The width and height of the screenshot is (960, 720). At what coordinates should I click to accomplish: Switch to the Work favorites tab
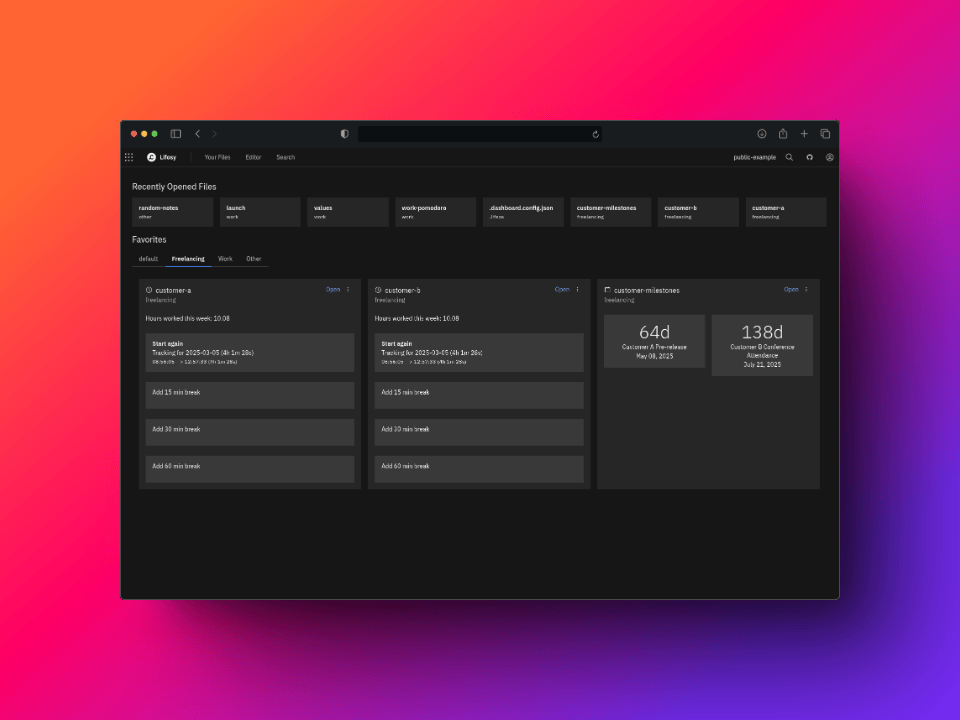(225, 258)
